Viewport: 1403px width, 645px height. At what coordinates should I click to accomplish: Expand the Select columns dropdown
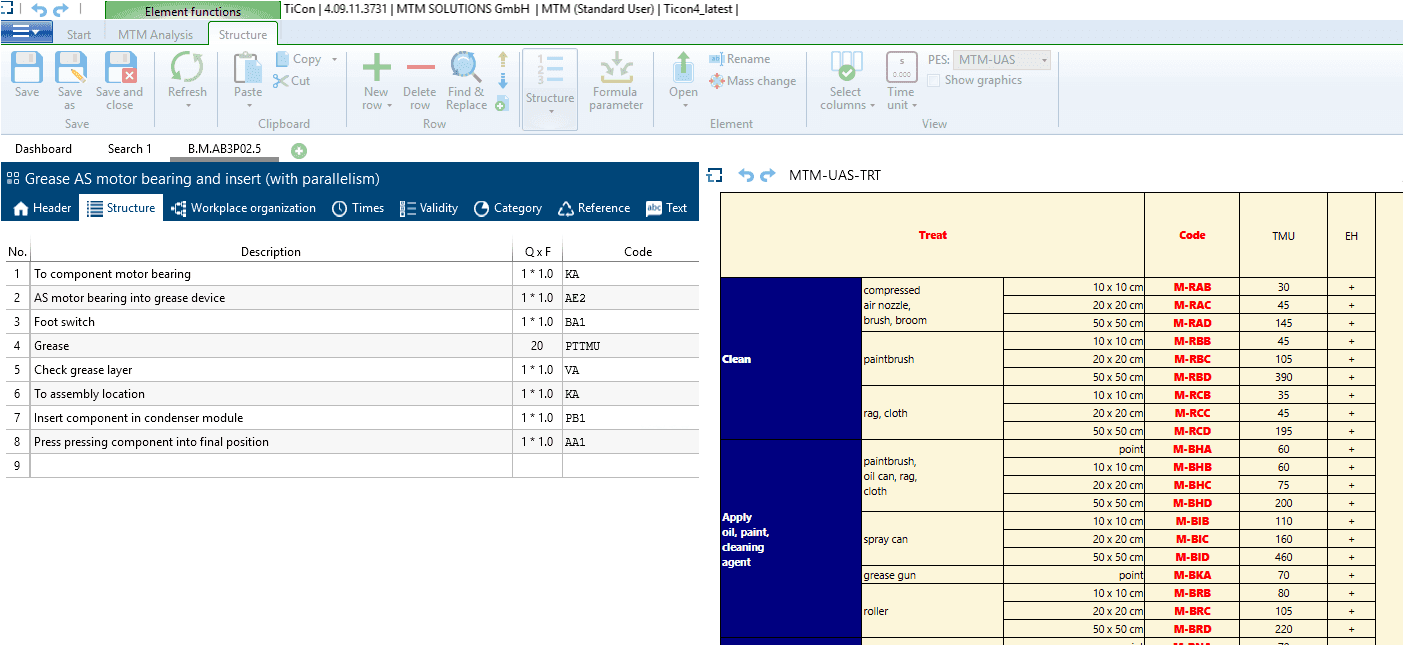847,105
